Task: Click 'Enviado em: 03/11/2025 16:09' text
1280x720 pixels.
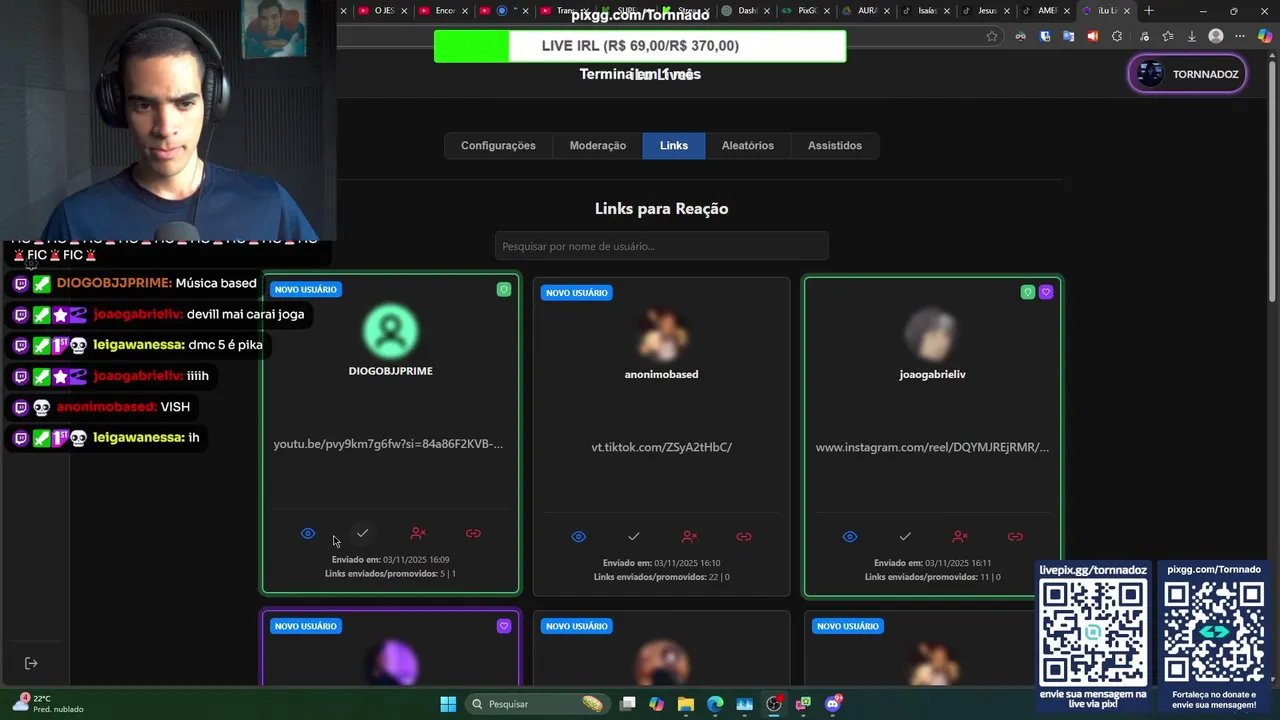Action: pos(390,560)
